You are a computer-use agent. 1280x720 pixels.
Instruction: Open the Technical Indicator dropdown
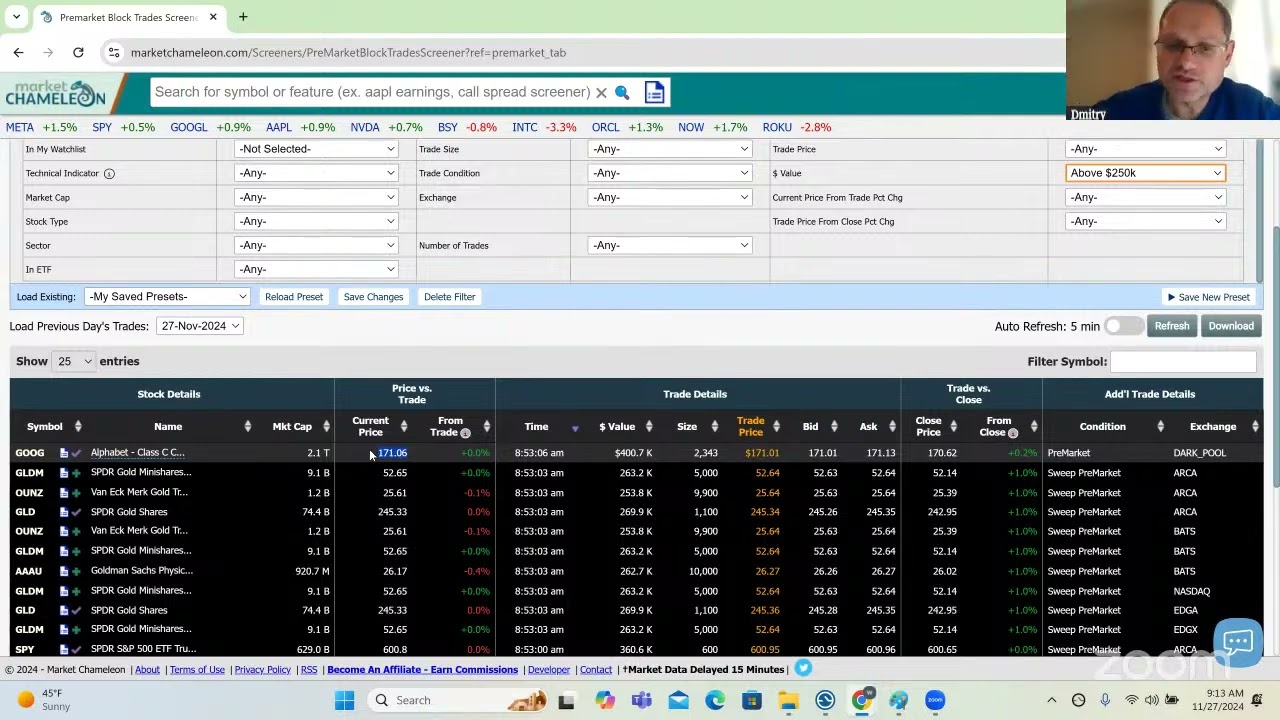(316, 173)
